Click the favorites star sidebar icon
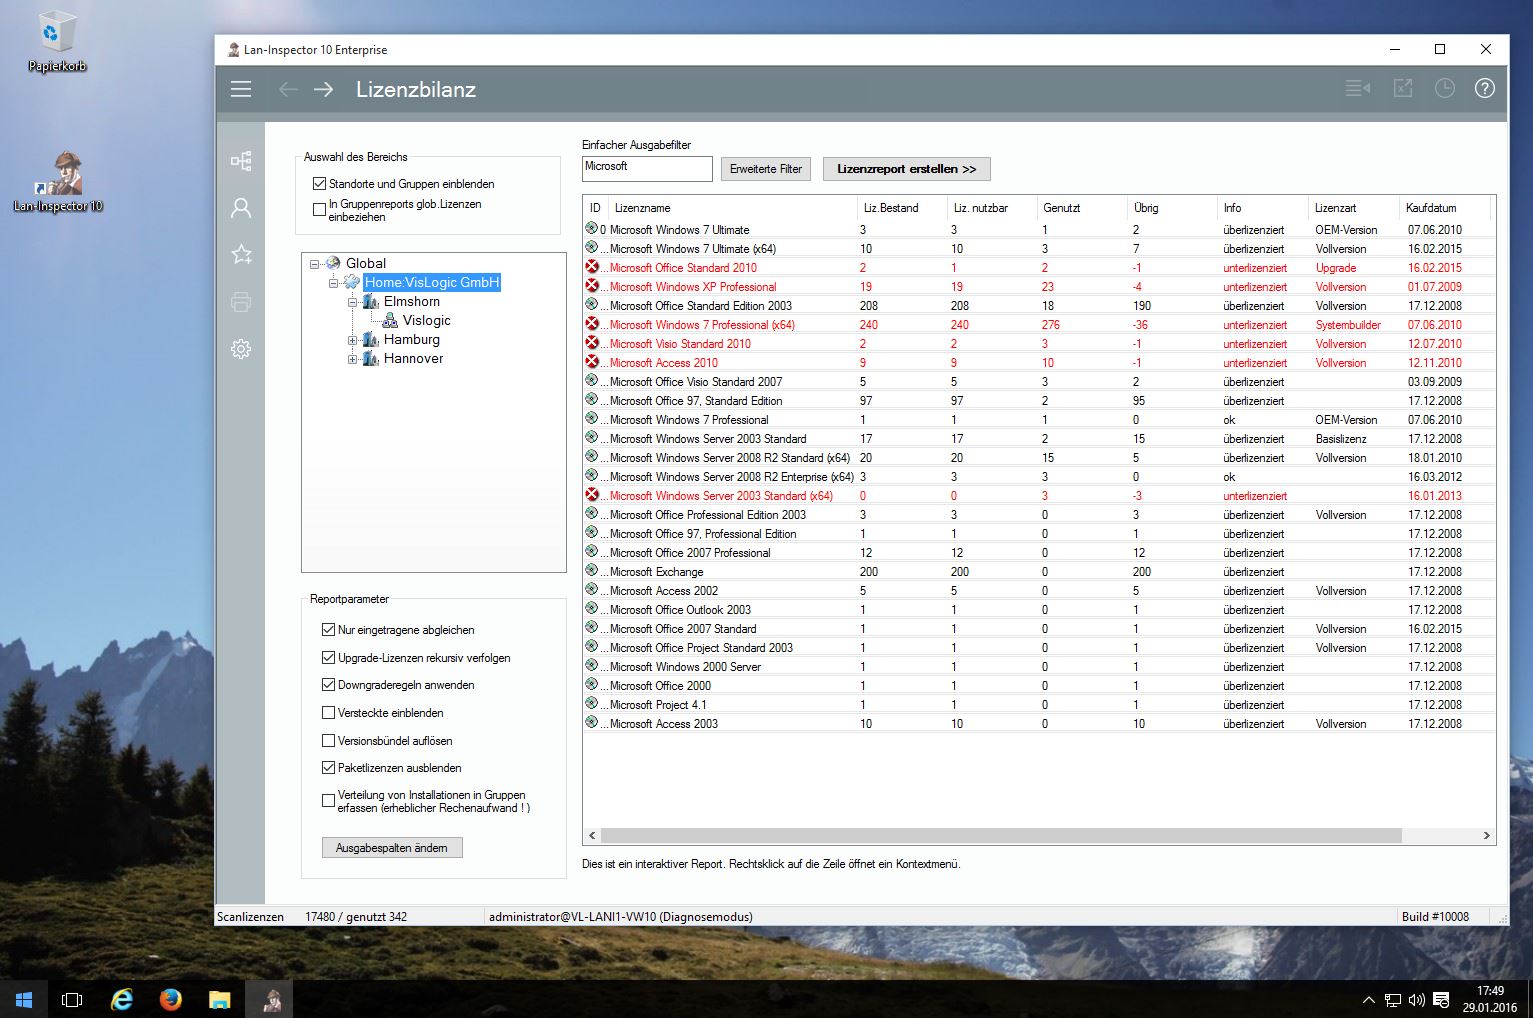This screenshot has height=1018, width=1533. coord(241,255)
